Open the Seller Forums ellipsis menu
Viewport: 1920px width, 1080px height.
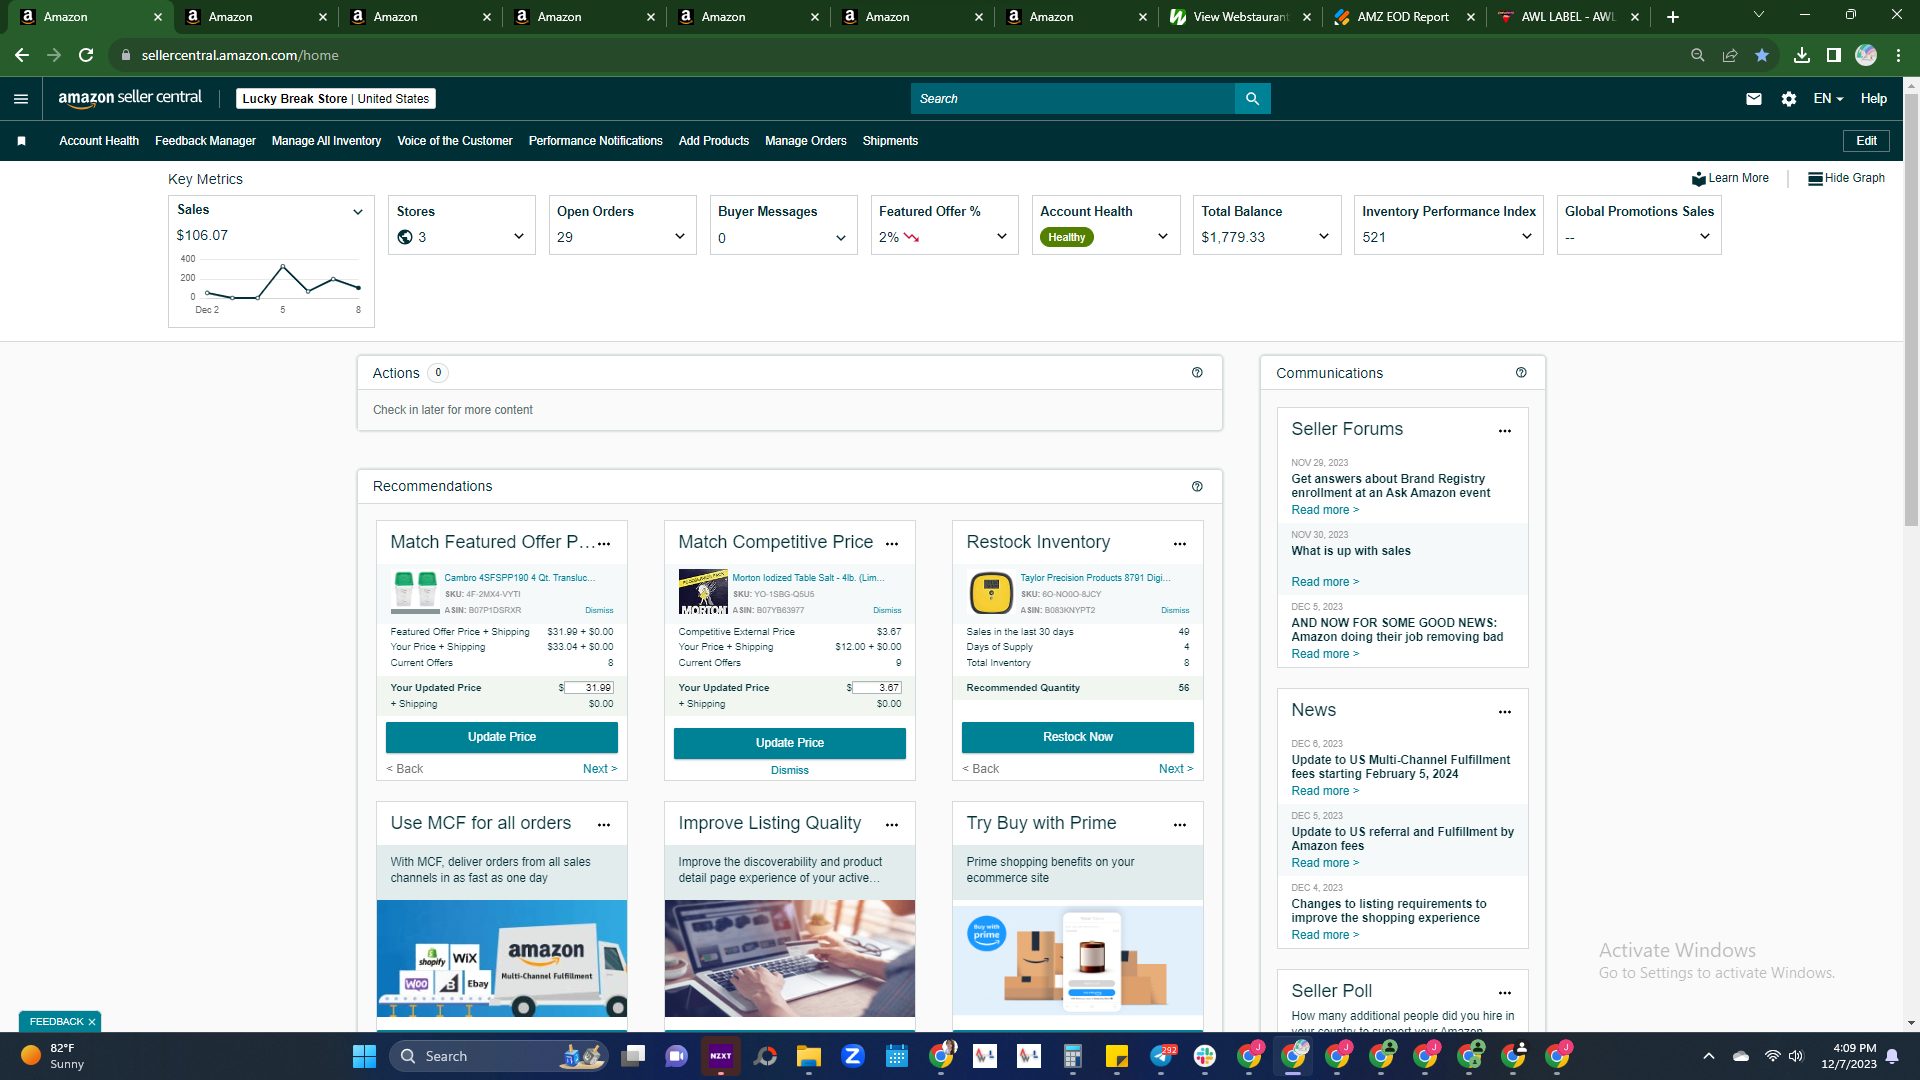coord(1505,431)
